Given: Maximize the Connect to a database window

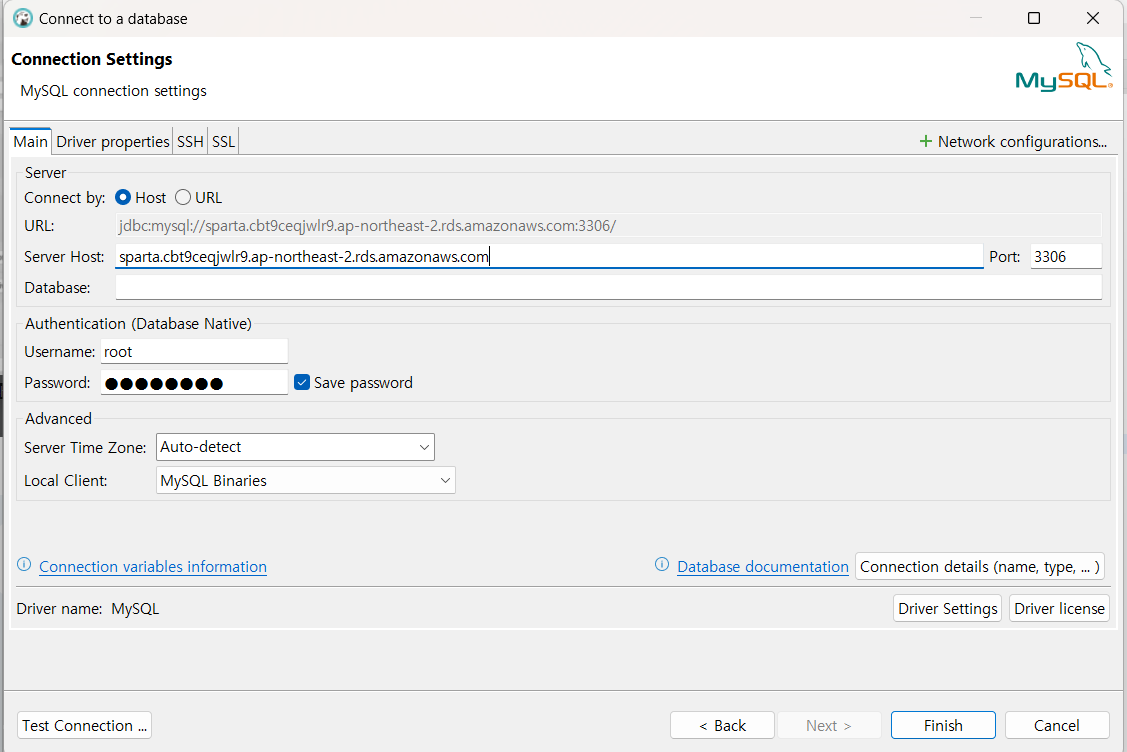Looking at the screenshot, I should coord(1034,18).
